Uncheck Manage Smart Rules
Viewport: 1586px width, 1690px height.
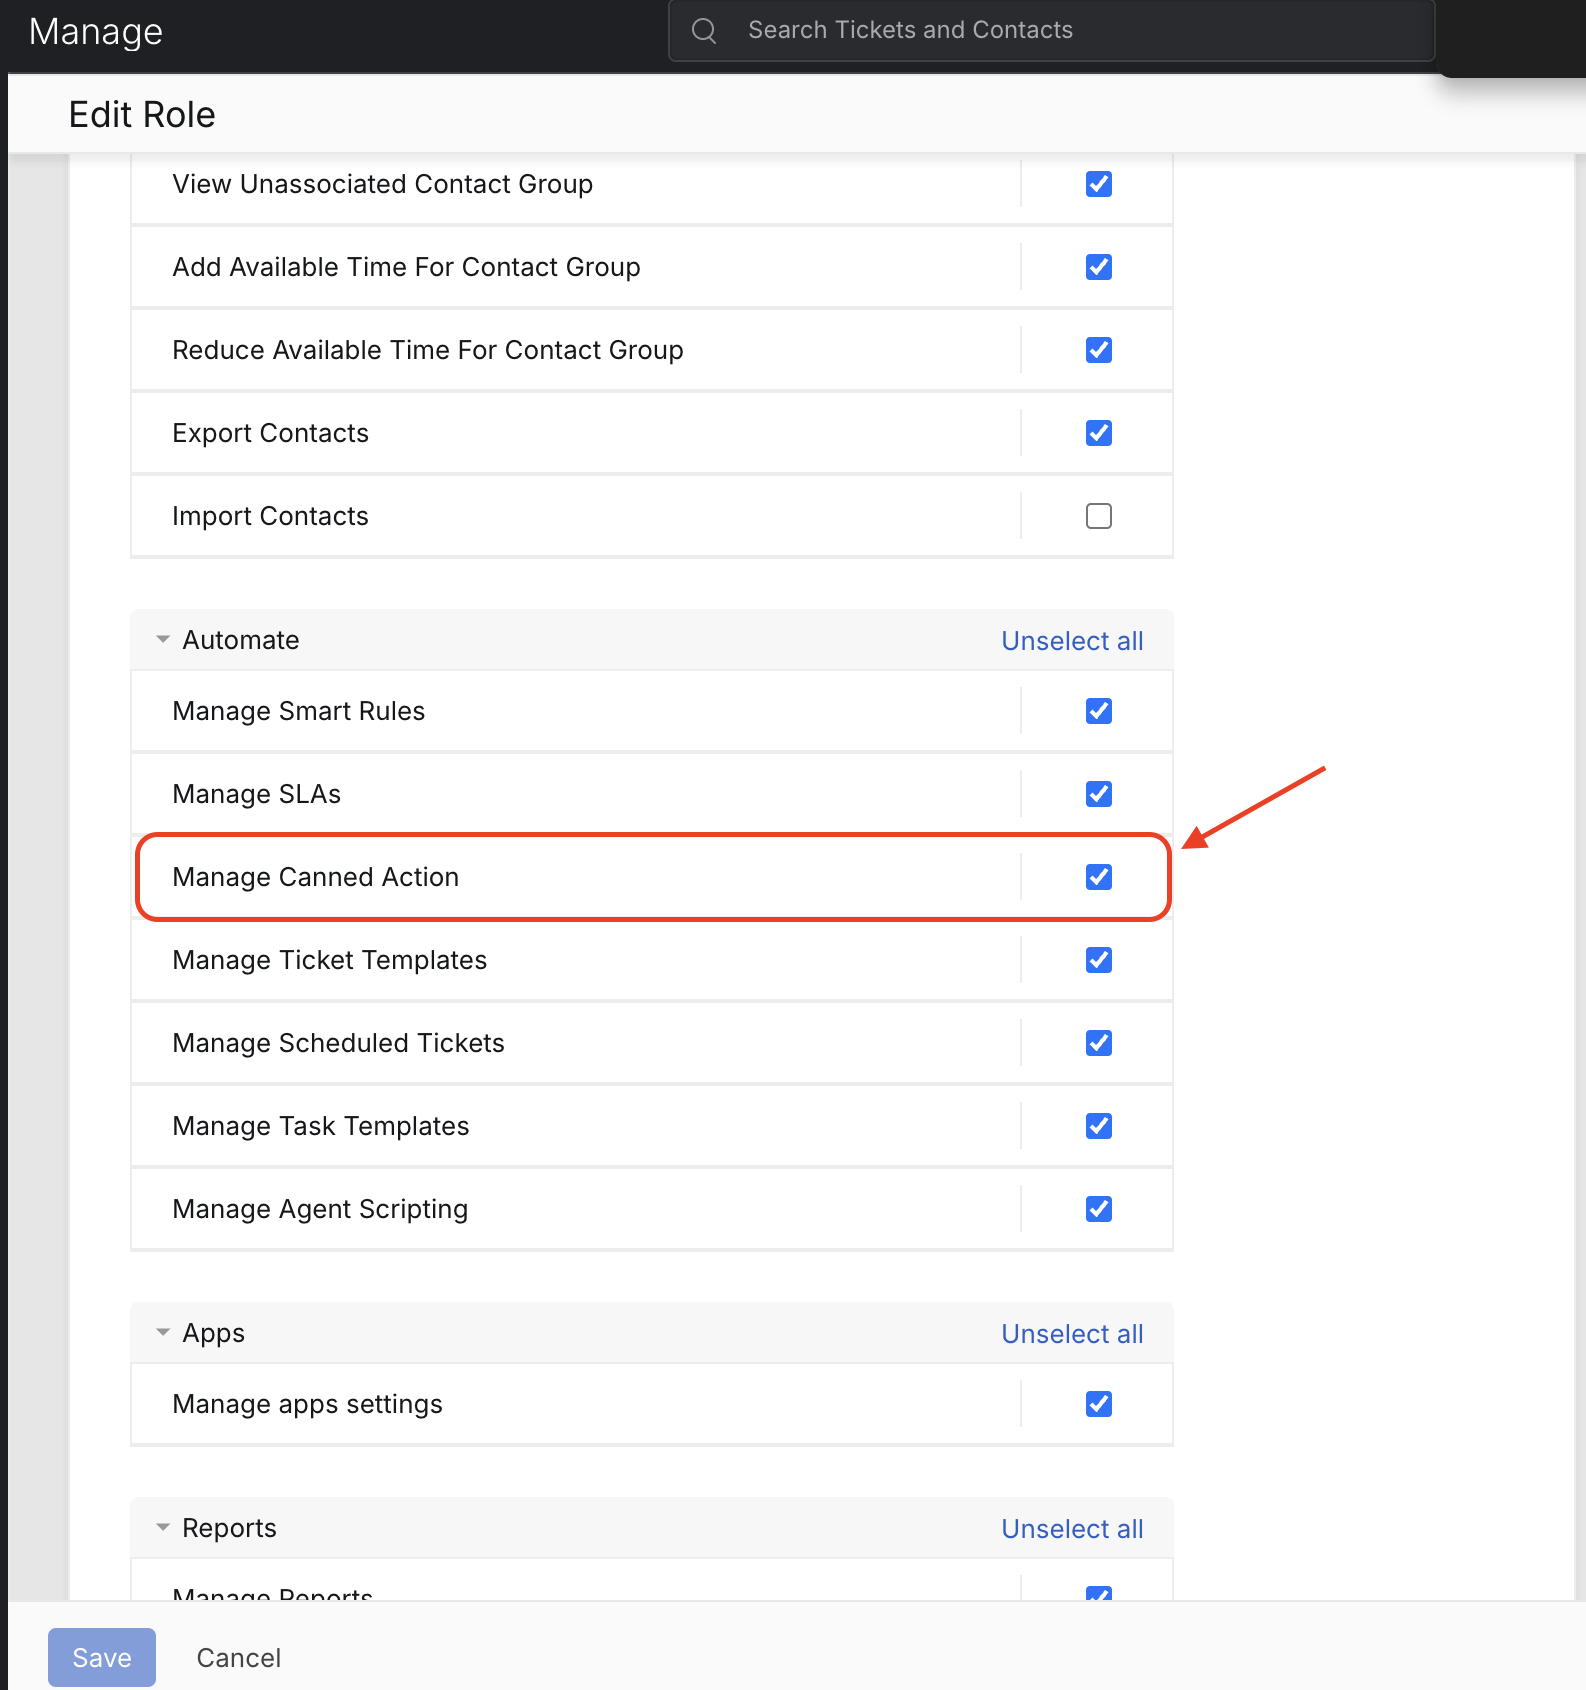[x=1098, y=711]
